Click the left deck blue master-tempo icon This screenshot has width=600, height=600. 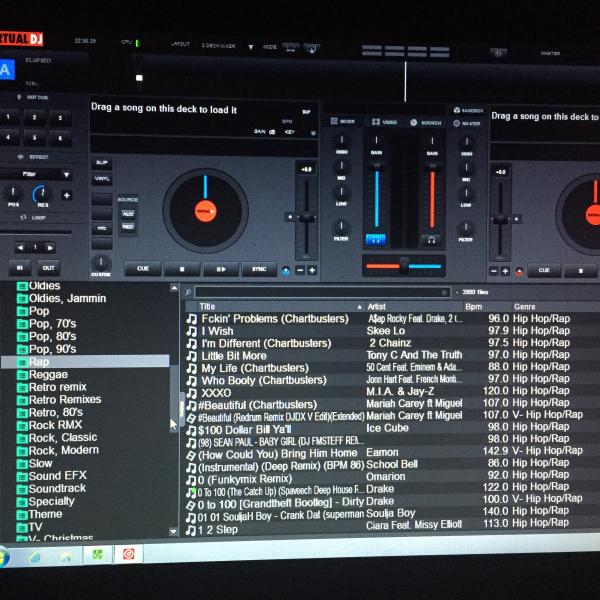pos(285,271)
